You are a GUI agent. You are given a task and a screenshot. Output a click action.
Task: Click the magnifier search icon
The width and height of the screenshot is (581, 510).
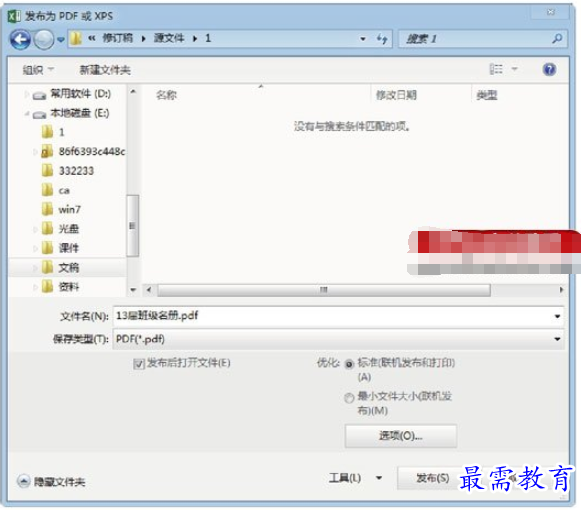coord(557,39)
